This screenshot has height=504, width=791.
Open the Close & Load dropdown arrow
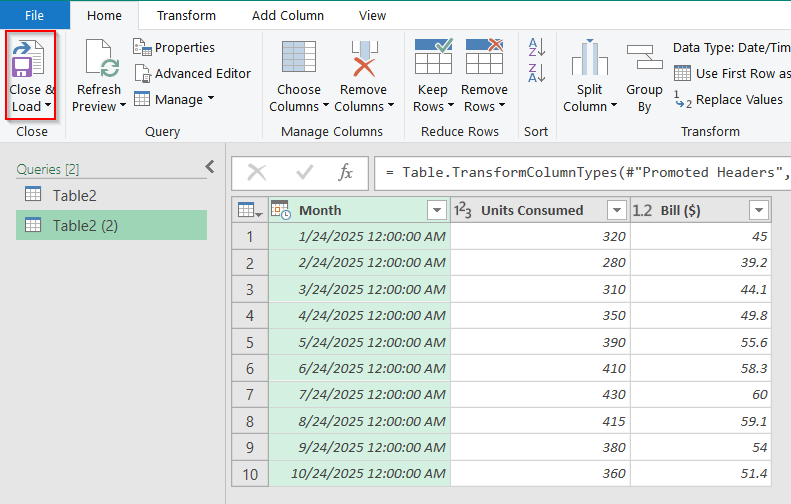(x=48, y=105)
